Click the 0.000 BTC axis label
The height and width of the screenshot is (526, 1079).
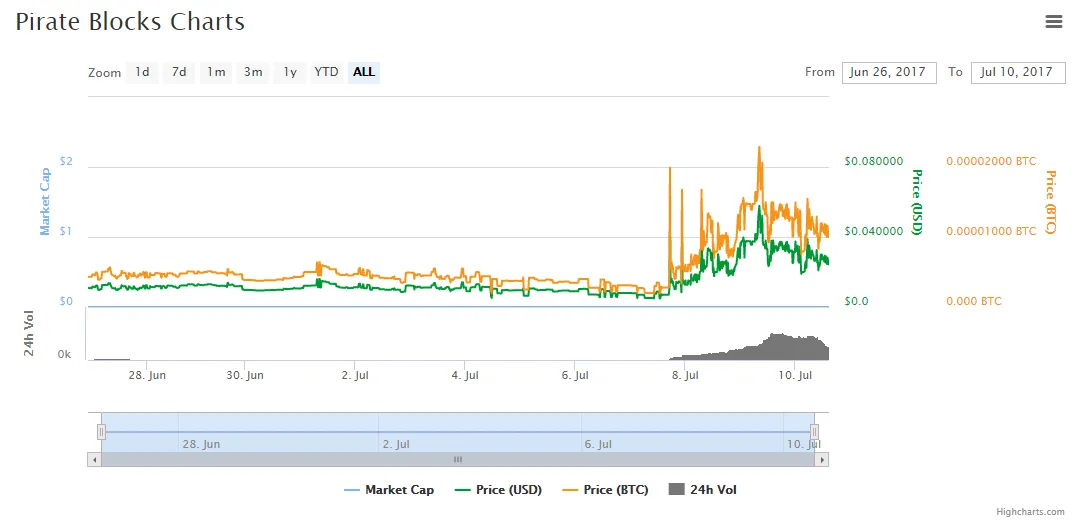tap(974, 302)
